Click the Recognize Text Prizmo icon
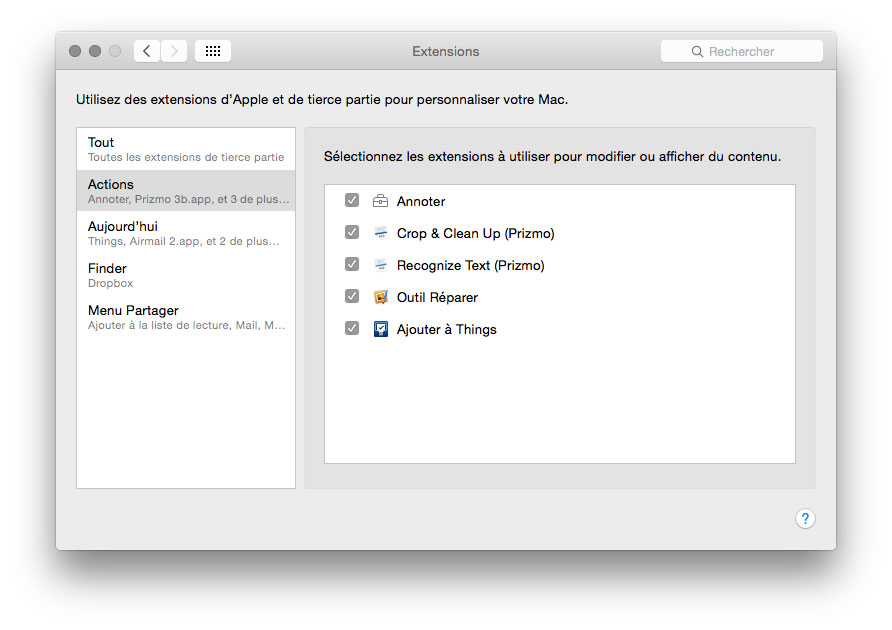This screenshot has height=630, width=892. [381, 265]
